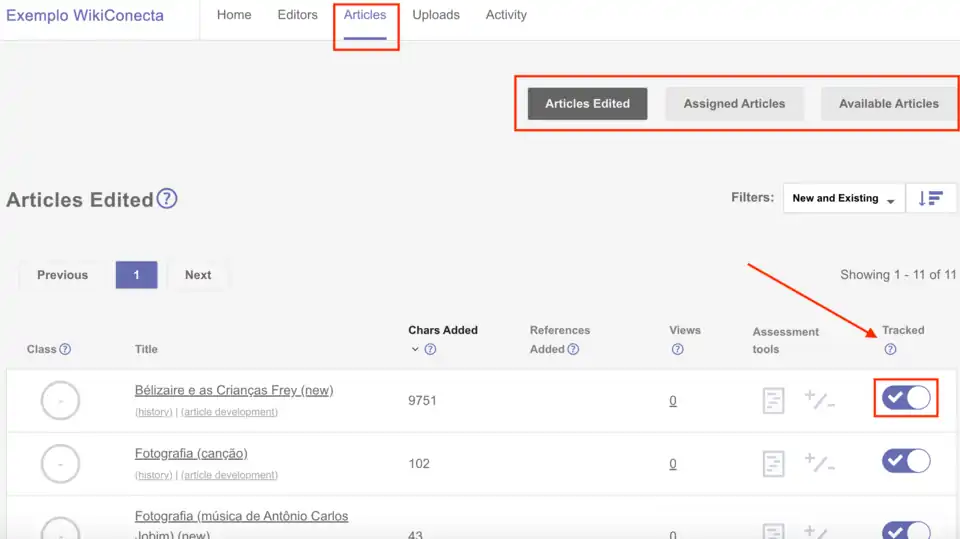Go to the Next page of results

198,275
